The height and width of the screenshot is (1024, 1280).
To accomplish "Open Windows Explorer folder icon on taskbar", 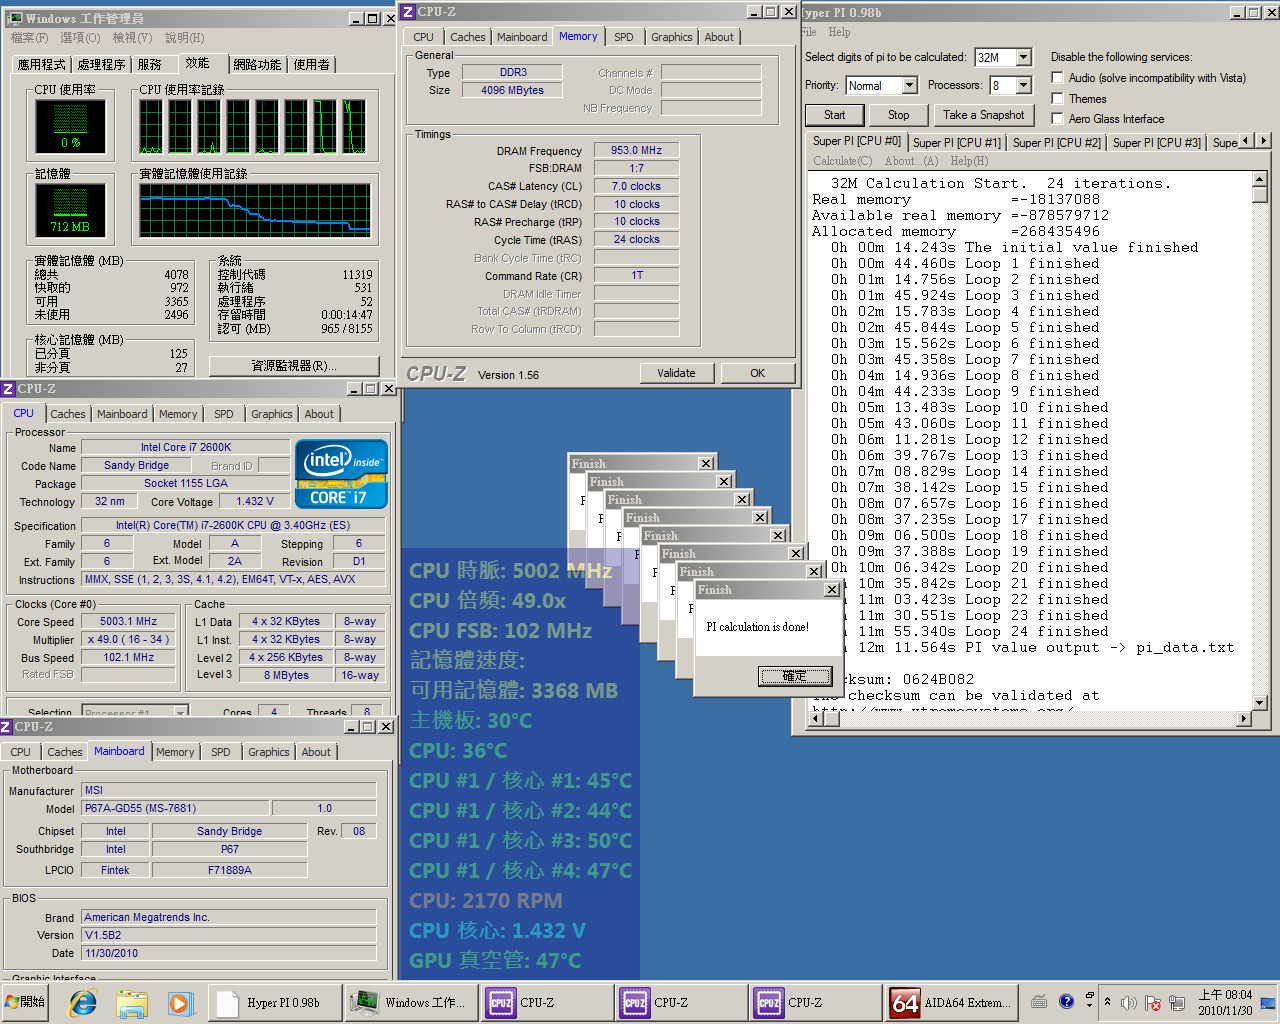I will [131, 1002].
